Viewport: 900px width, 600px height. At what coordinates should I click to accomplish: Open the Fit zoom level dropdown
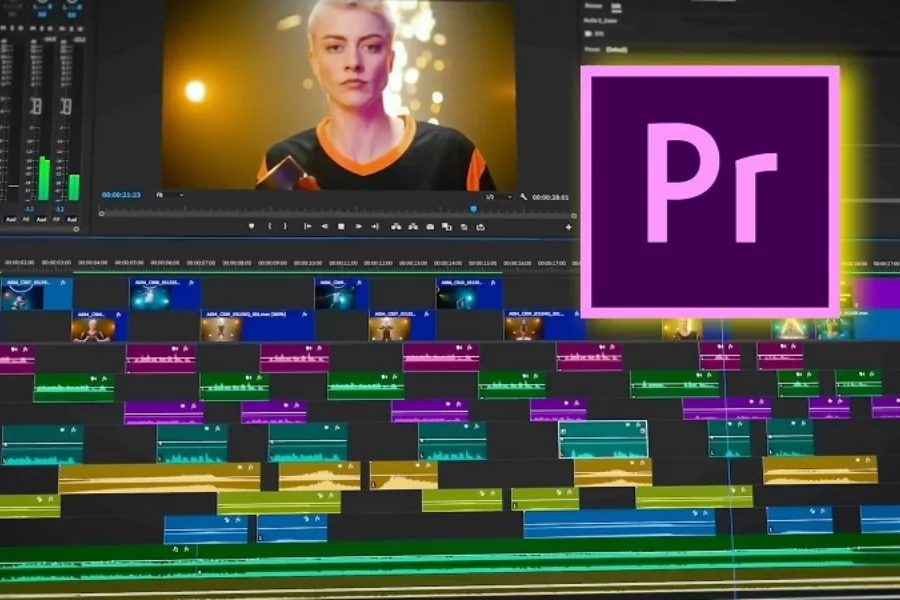pos(170,195)
